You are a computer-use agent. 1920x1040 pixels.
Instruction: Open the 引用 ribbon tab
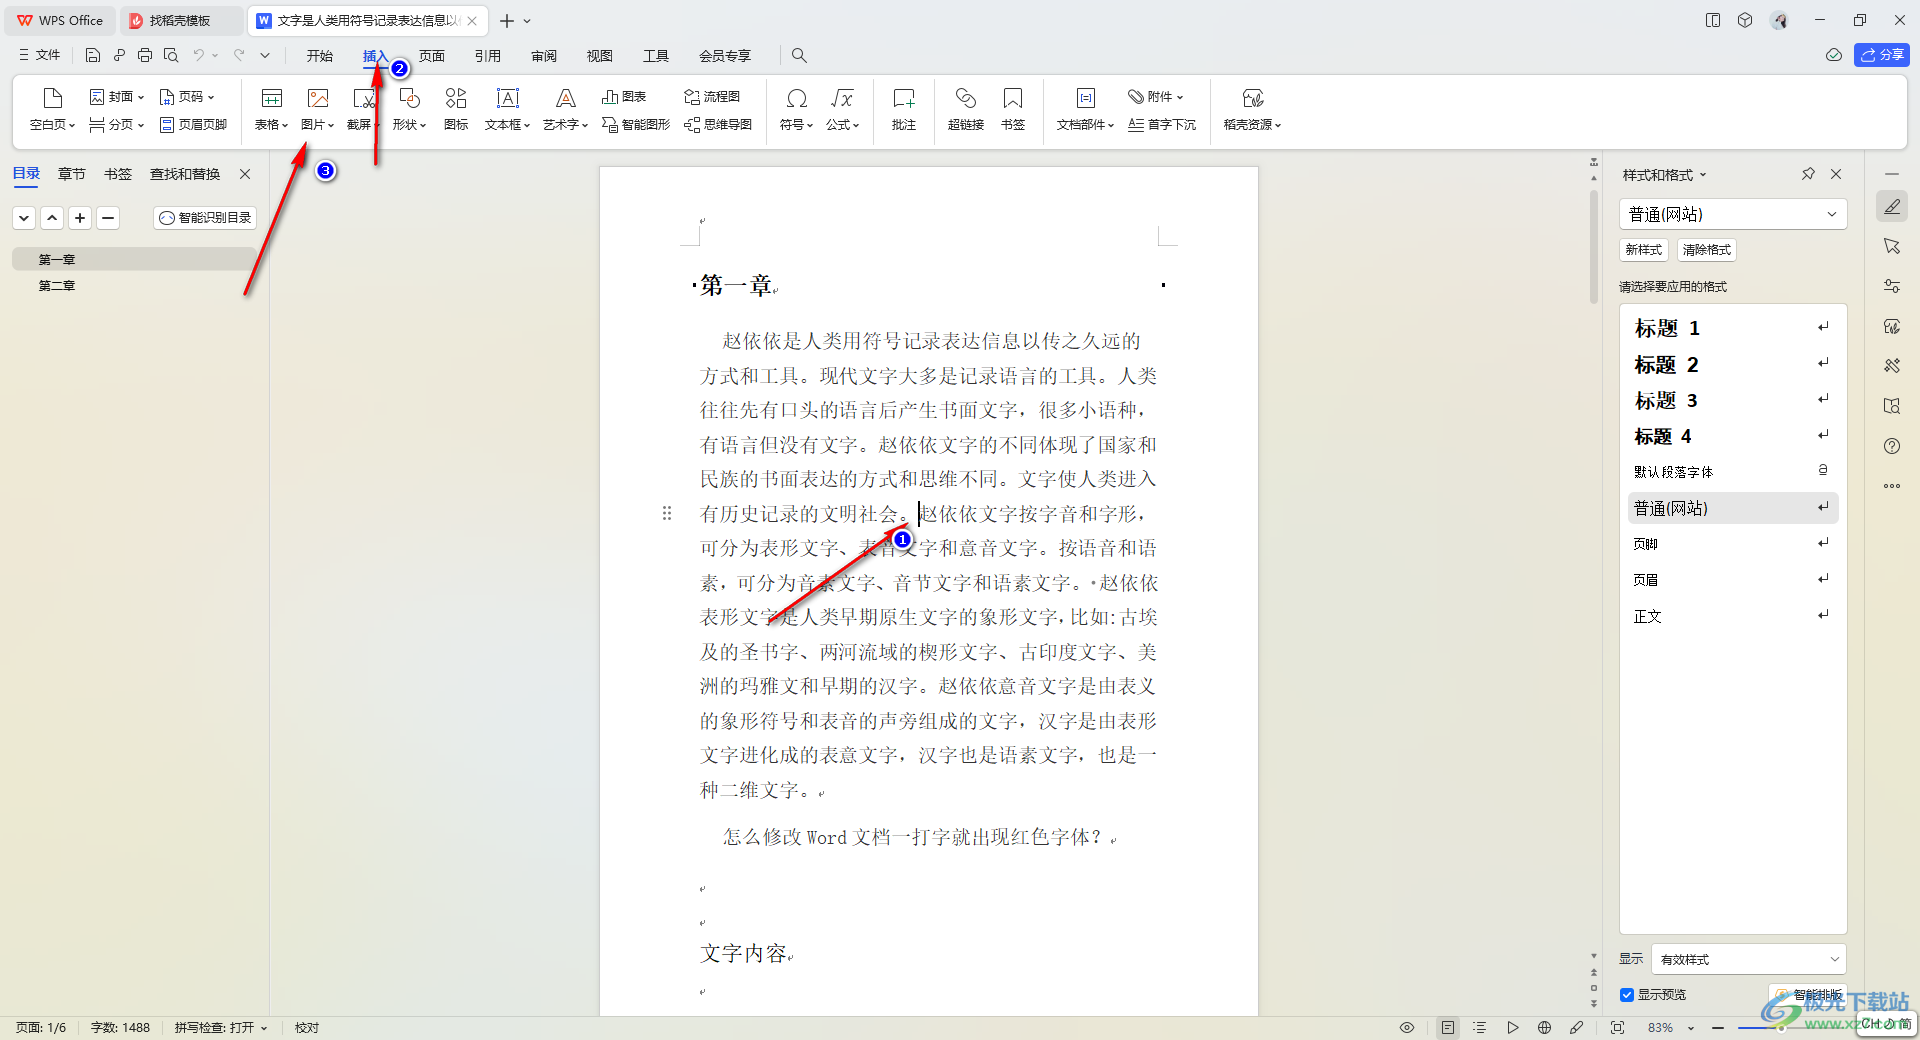click(x=488, y=56)
